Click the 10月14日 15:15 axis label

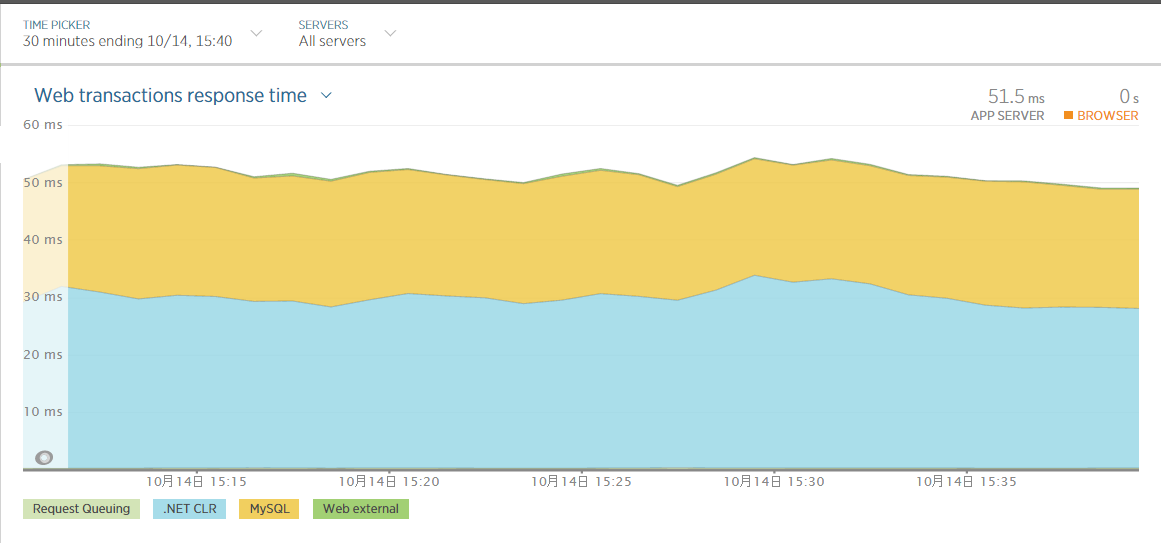[x=196, y=482]
